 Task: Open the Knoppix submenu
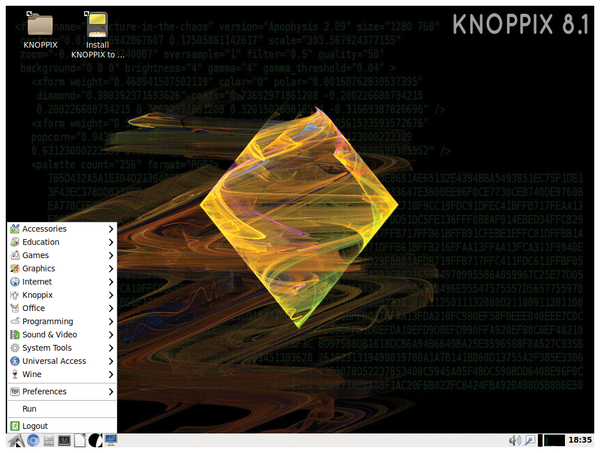click(x=62, y=295)
